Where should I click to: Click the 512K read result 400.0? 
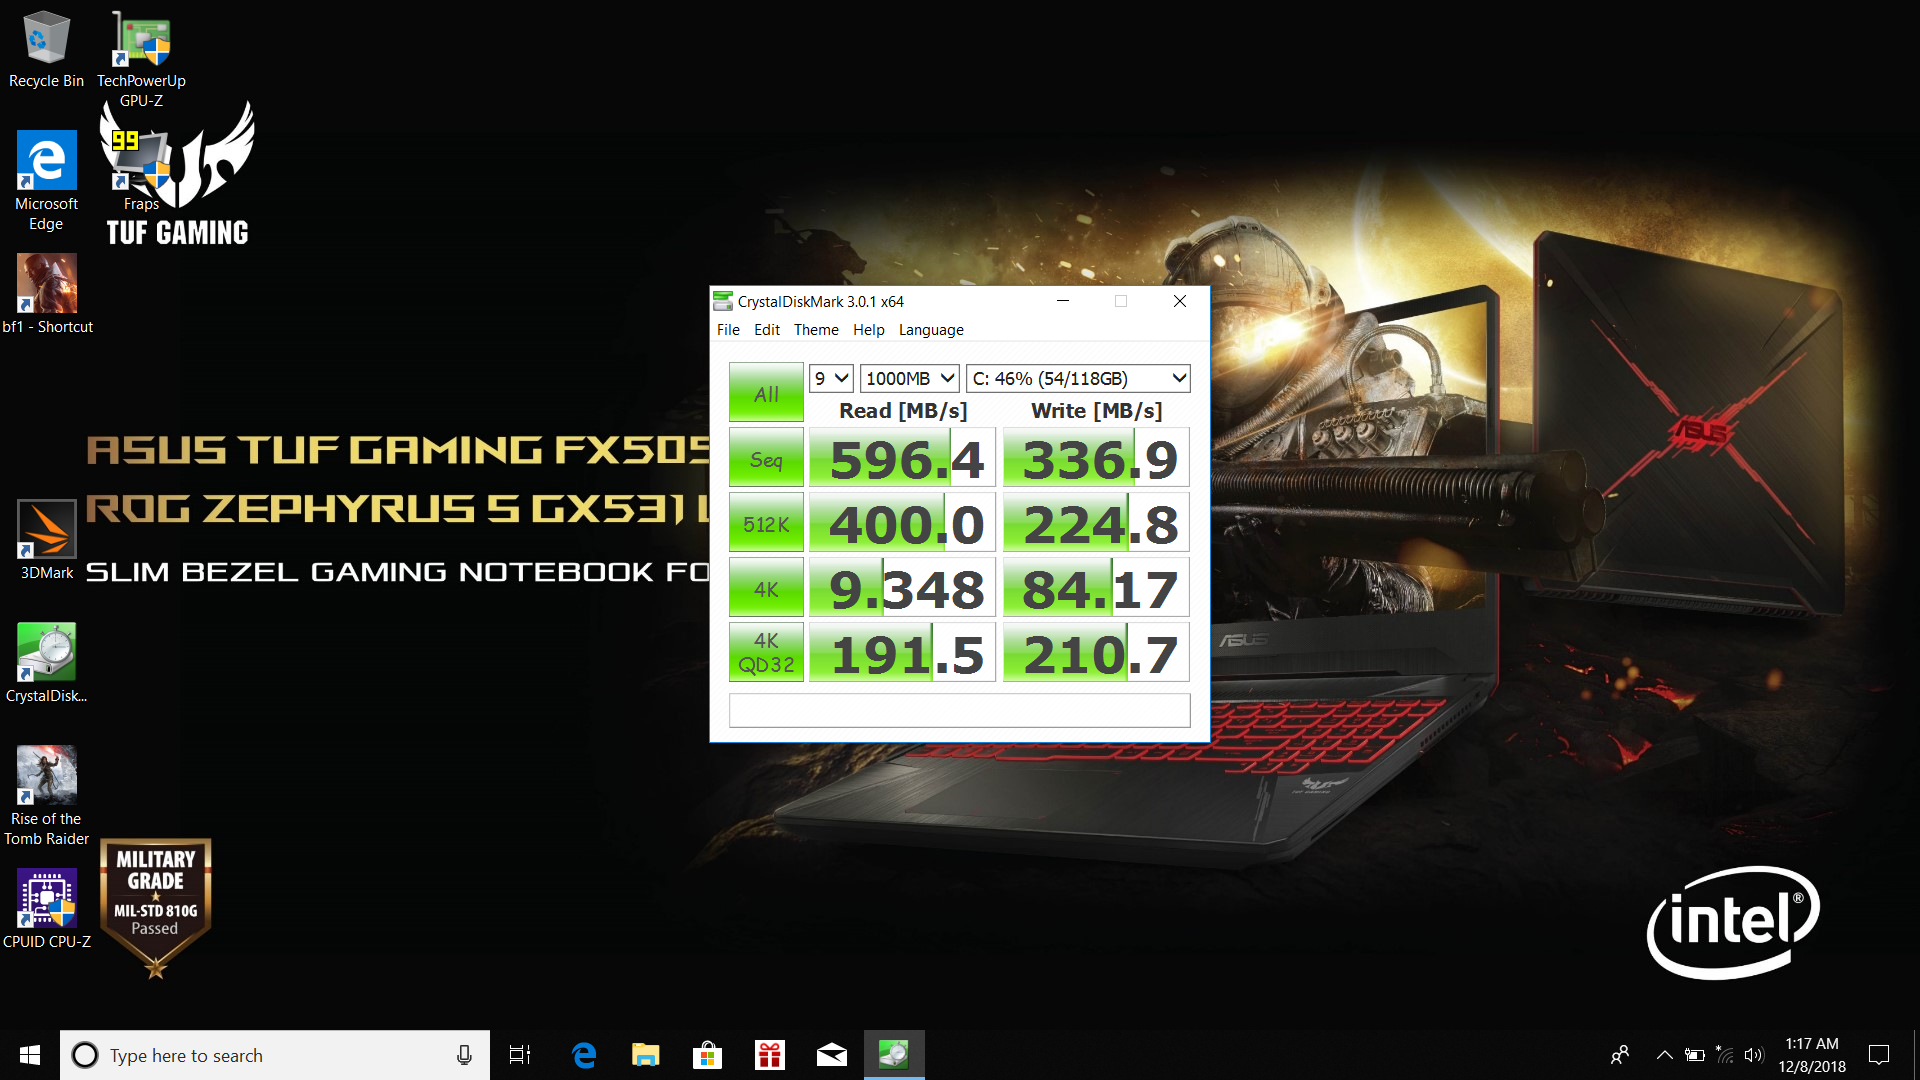pos(902,523)
